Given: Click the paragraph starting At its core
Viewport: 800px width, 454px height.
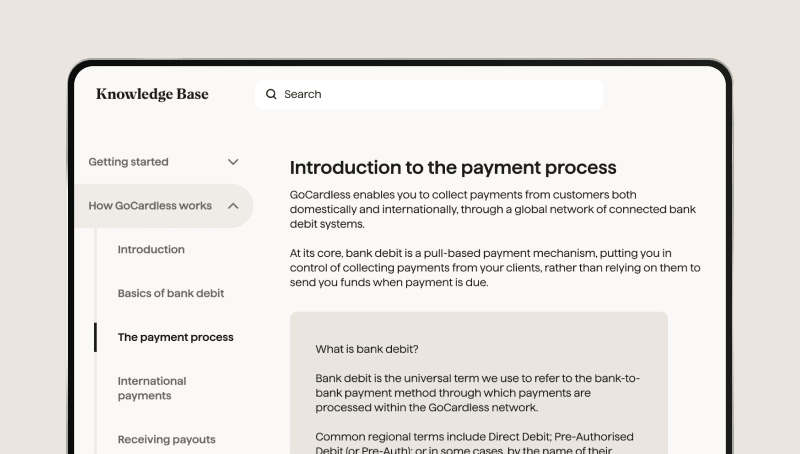Looking at the screenshot, I should coord(495,268).
